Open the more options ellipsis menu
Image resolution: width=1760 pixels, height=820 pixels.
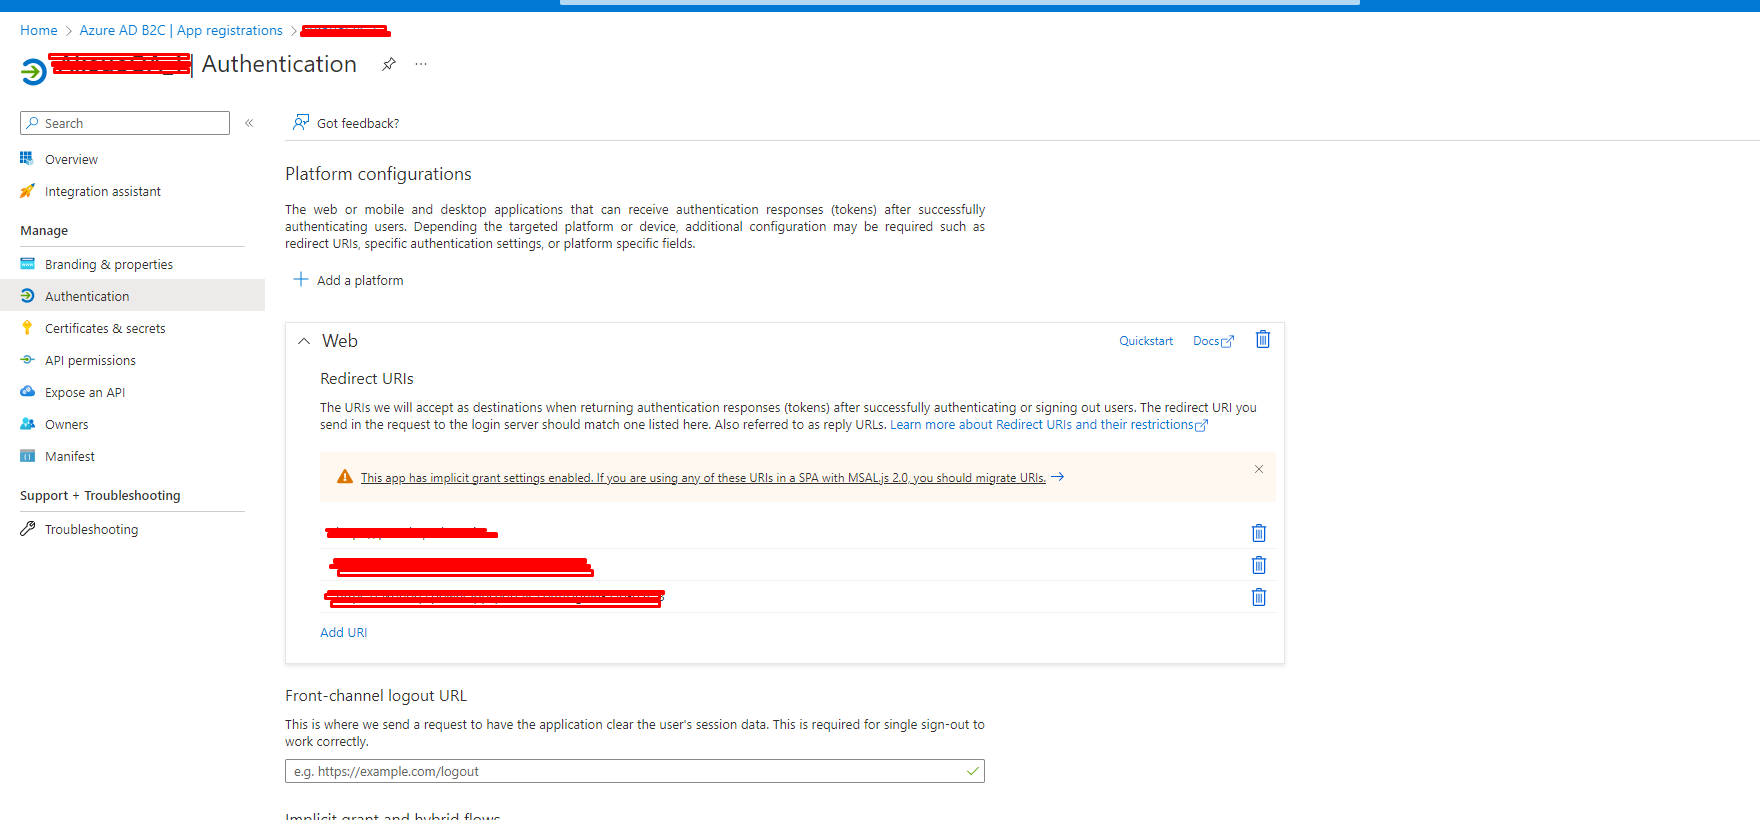421,64
